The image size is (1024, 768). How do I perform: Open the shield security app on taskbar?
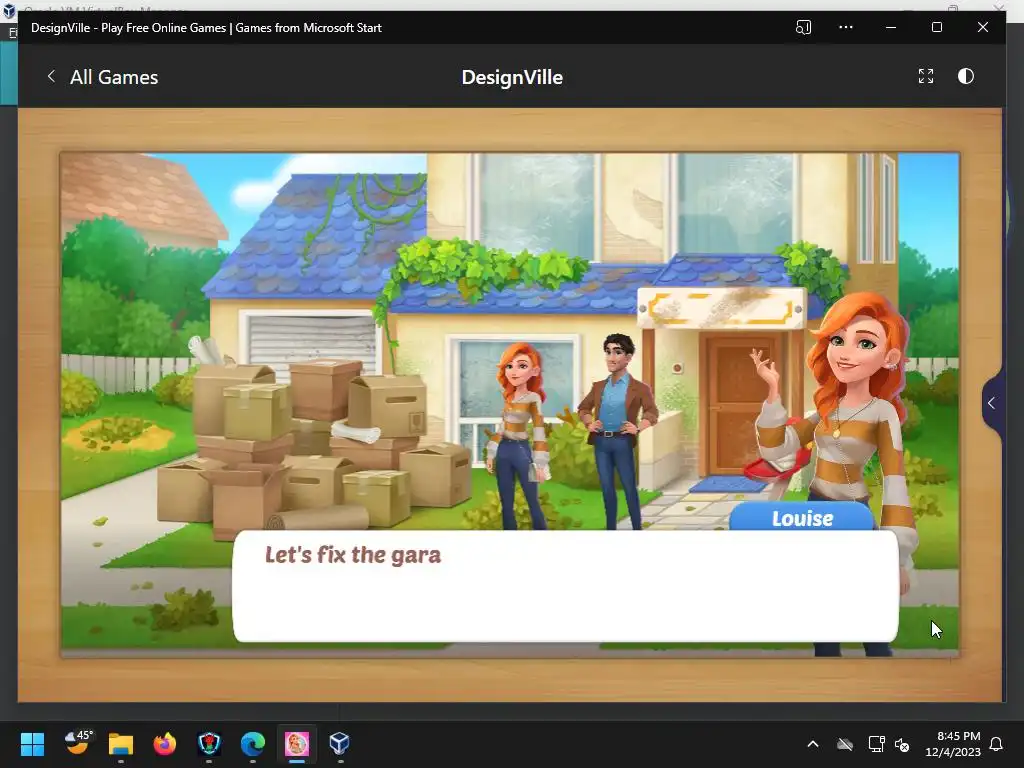point(209,744)
